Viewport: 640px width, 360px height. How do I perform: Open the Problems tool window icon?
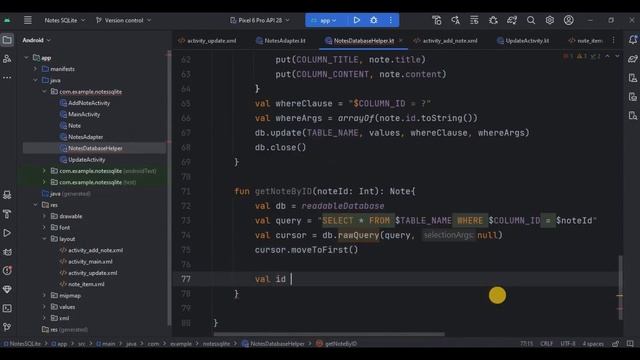coord(7,271)
